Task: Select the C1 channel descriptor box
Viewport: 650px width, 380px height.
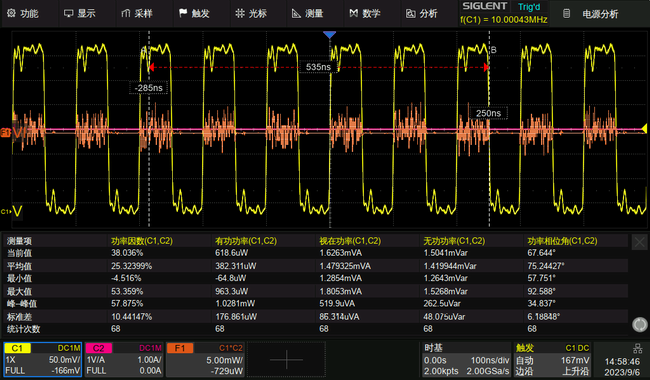Action: [x=43, y=359]
